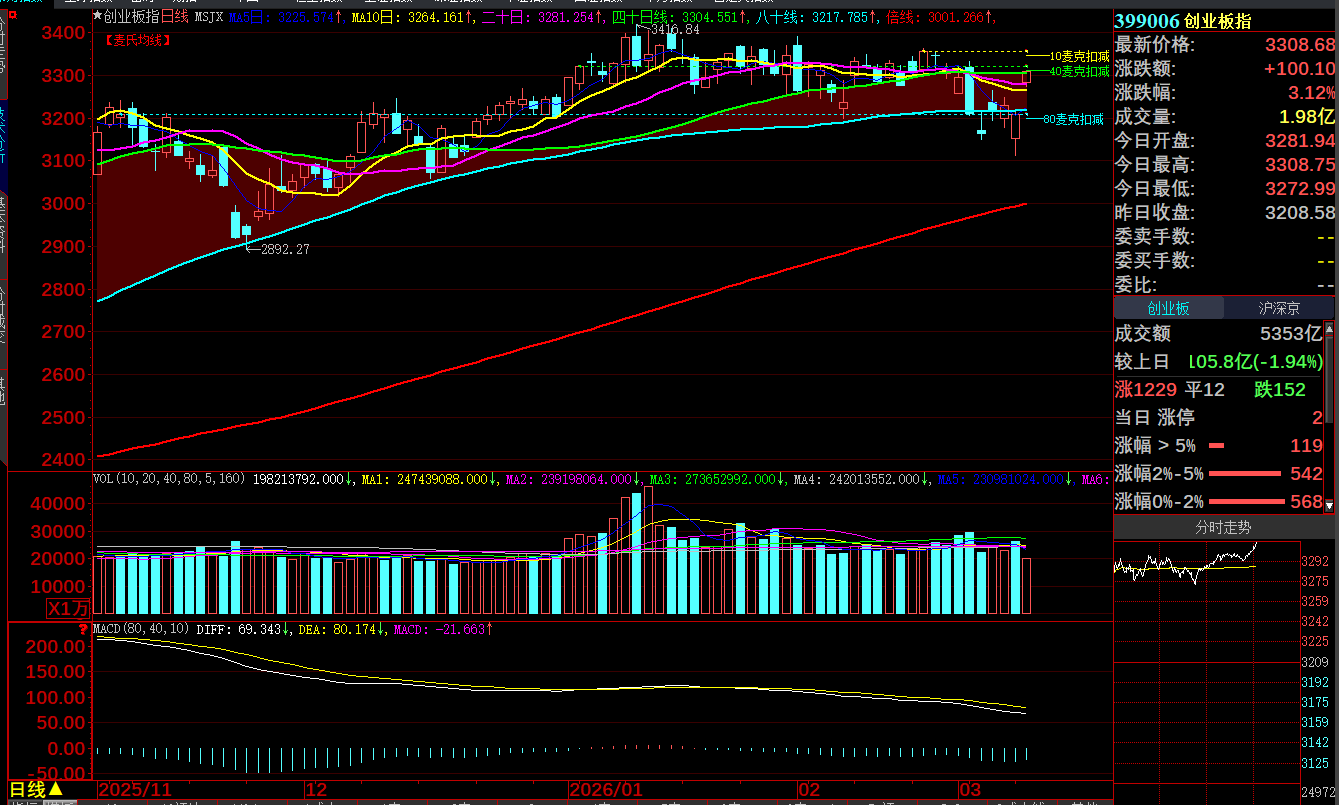The width and height of the screenshot is (1339, 805).
Task: Click the red question mark beside MACD
Action: 82,629
